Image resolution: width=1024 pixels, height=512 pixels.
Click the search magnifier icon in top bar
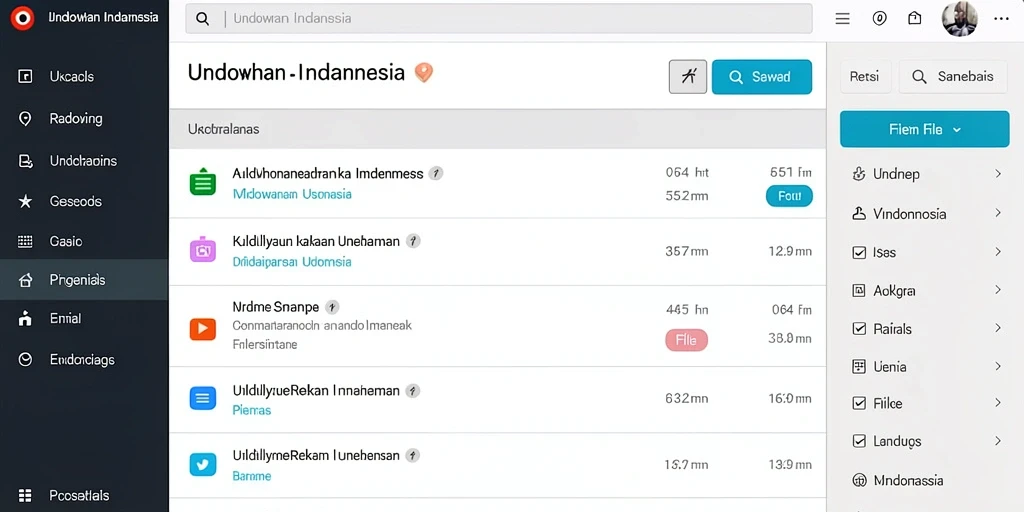click(202, 19)
